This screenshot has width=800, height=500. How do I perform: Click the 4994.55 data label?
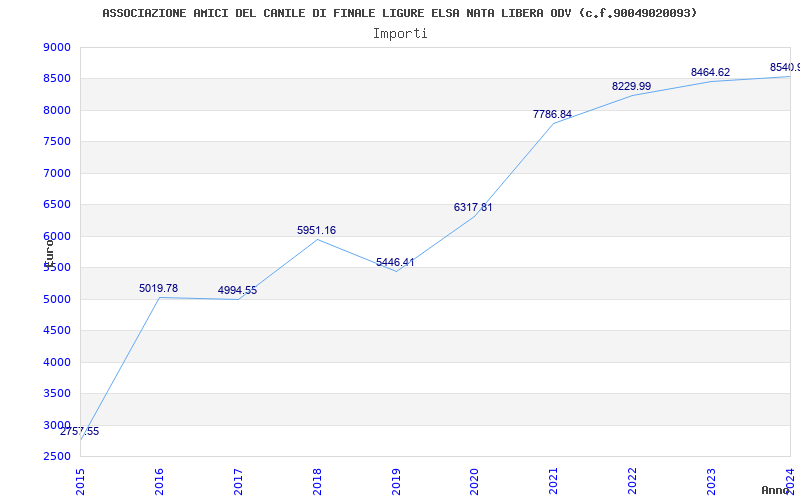pos(237,290)
